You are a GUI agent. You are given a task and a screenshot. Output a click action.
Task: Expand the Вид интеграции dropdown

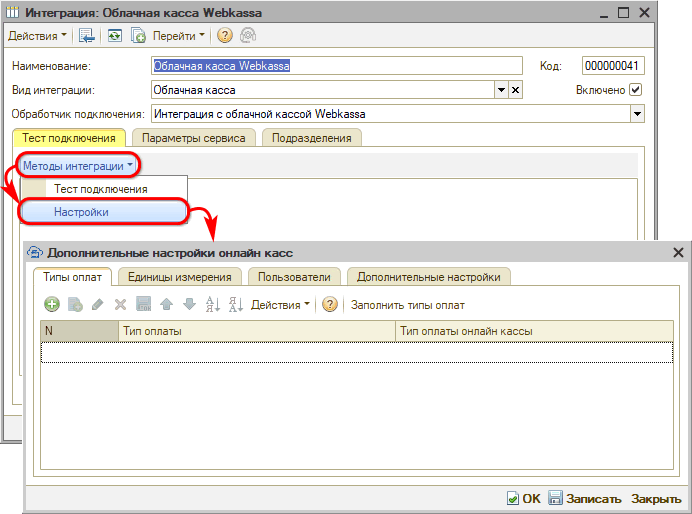pyautogui.click(x=501, y=90)
